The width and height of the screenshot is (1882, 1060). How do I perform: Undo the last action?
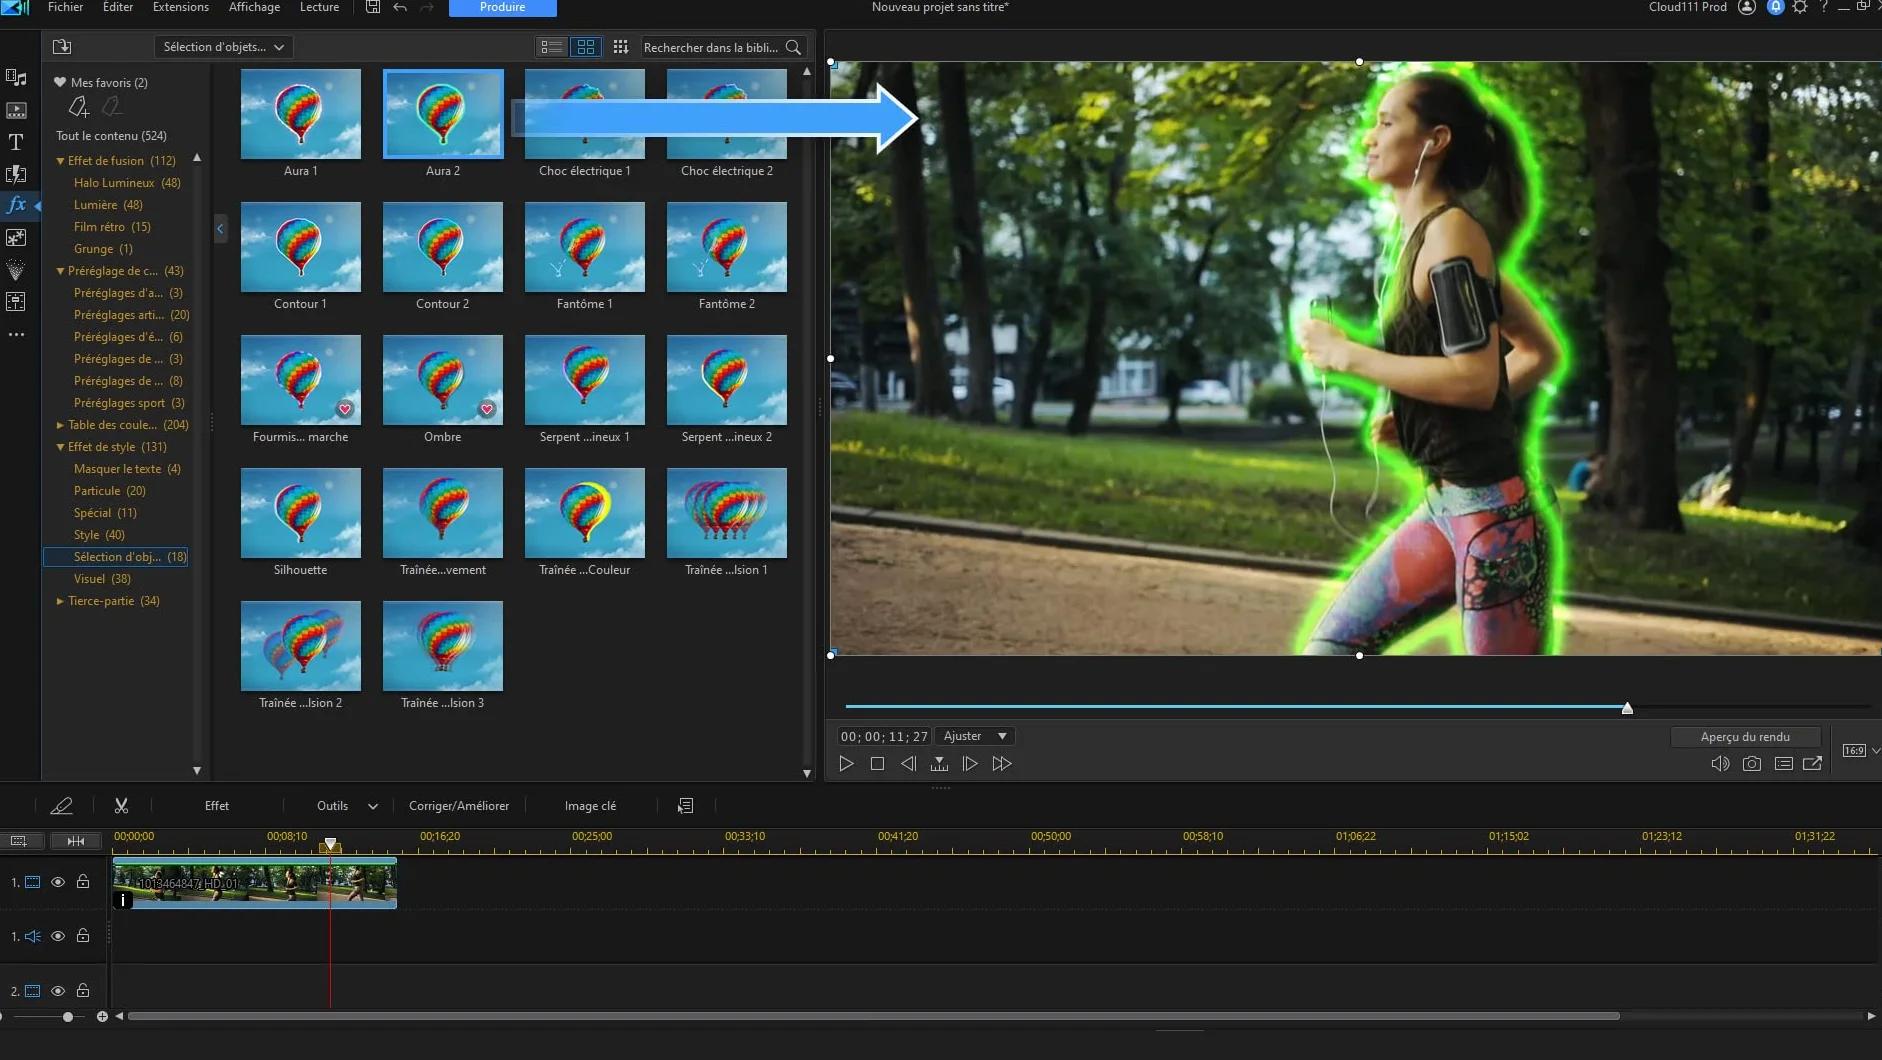click(400, 7)
